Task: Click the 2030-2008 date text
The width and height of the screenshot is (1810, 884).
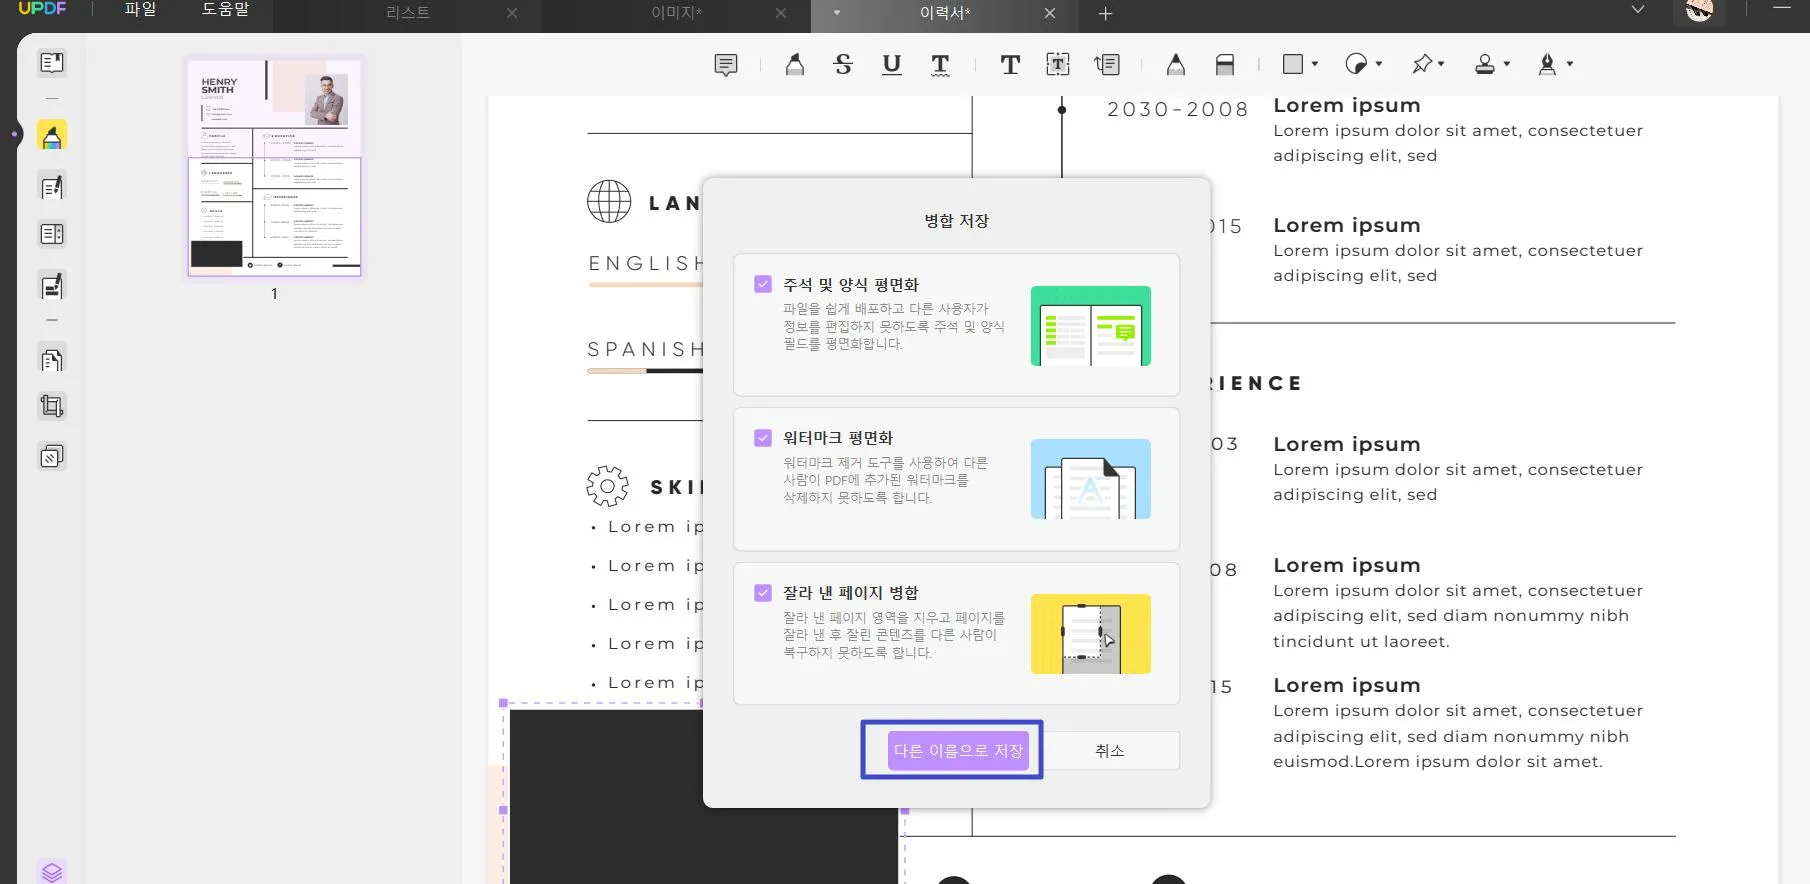Action: coord(1178,109)
